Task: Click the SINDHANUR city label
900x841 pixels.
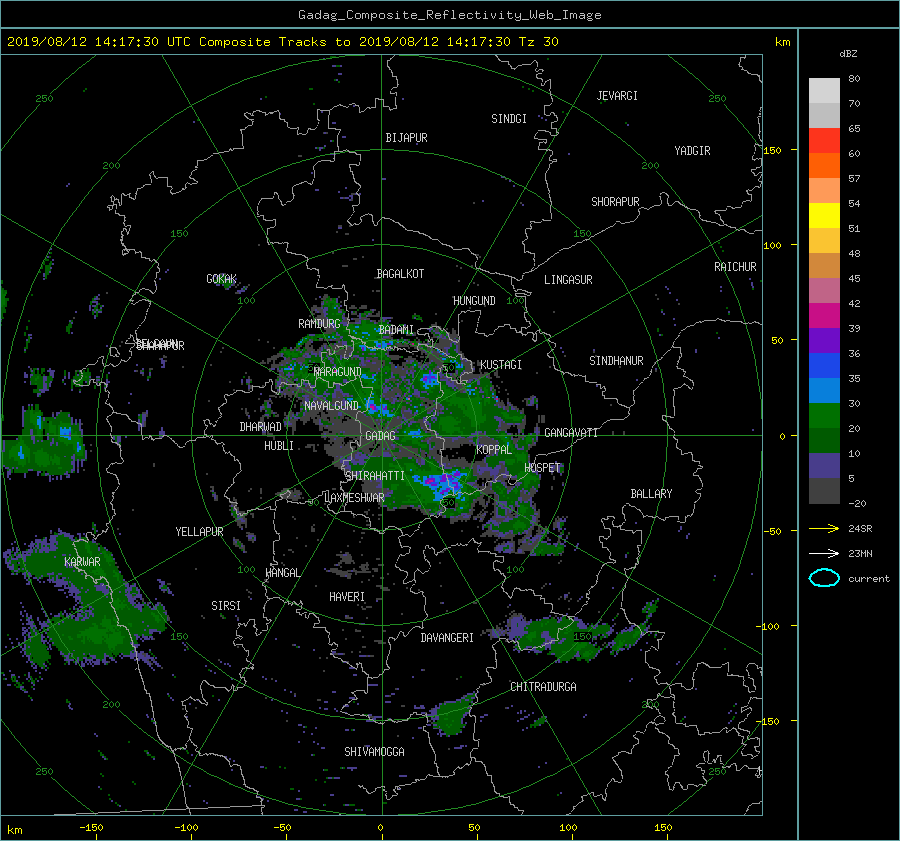Action: pyautogui.click(x=616, y=361)
